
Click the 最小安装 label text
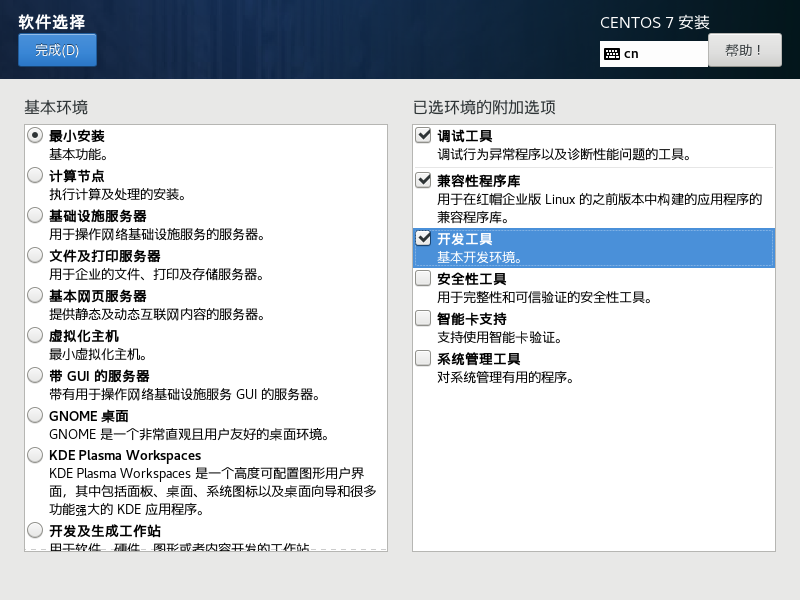click(x=77, y=136)
